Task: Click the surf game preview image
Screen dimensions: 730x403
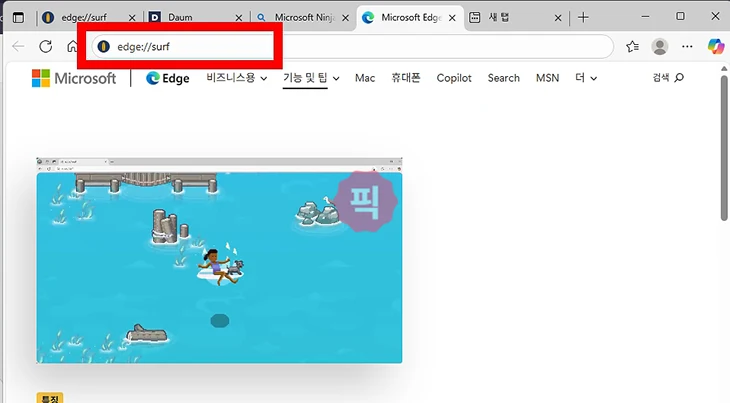Action: (x=219, y=261)
